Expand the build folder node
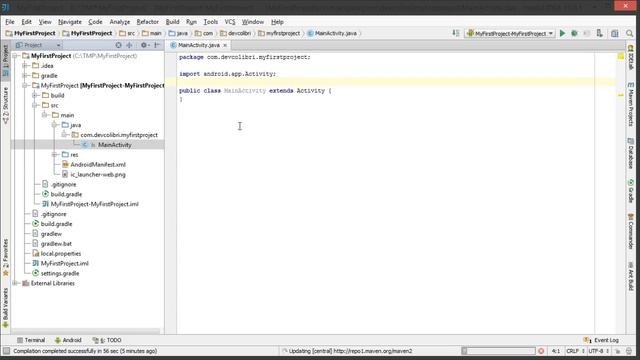640x360 pixels. (35, 95)
